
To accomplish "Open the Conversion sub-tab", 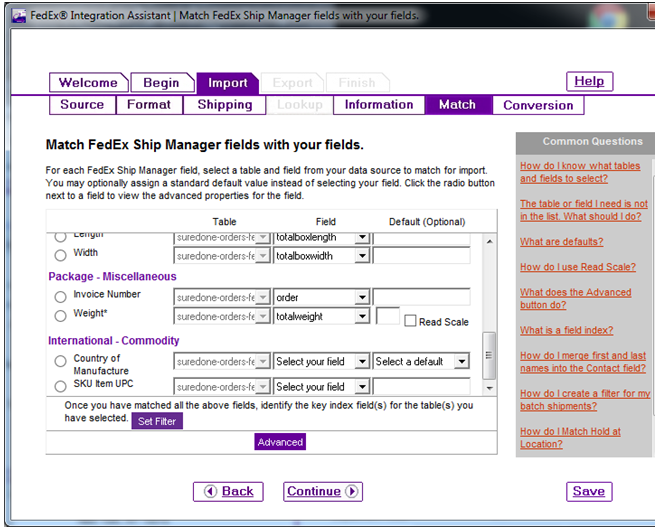I will (x=538, y=105).
